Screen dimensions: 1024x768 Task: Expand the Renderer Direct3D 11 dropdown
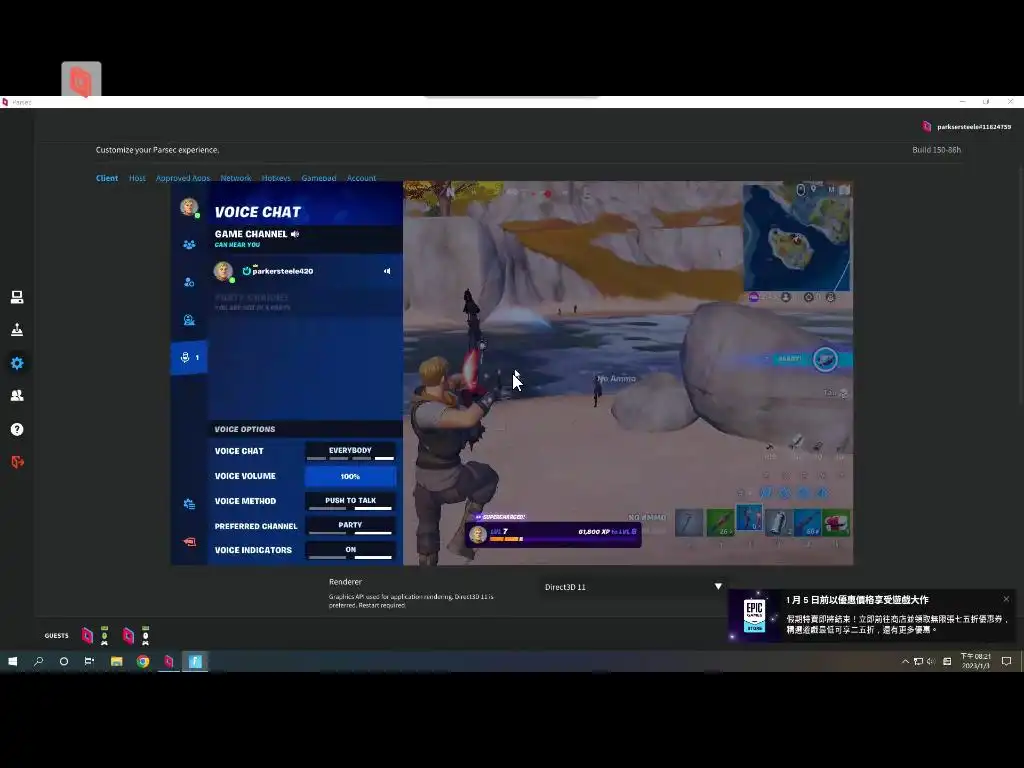[632, 587]
